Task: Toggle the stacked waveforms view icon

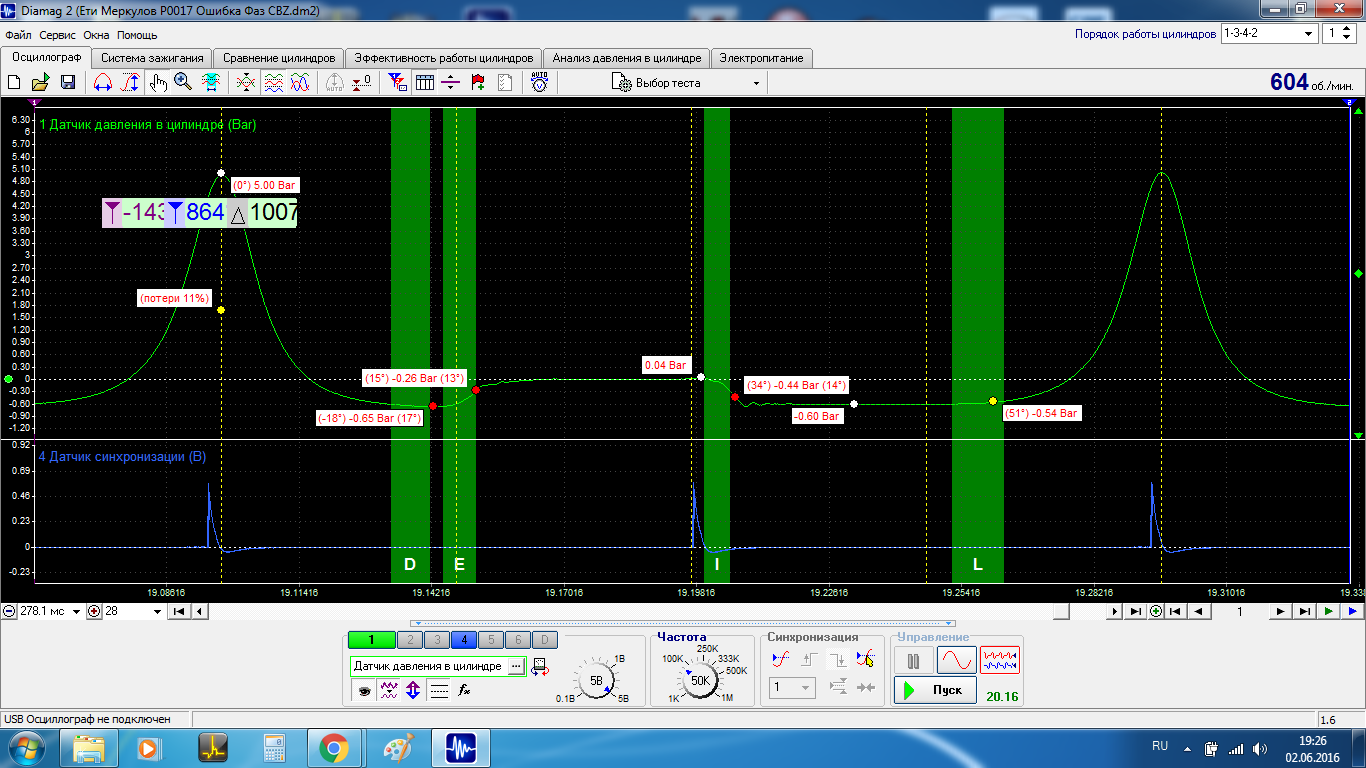Action: click(x=273, y=83)
